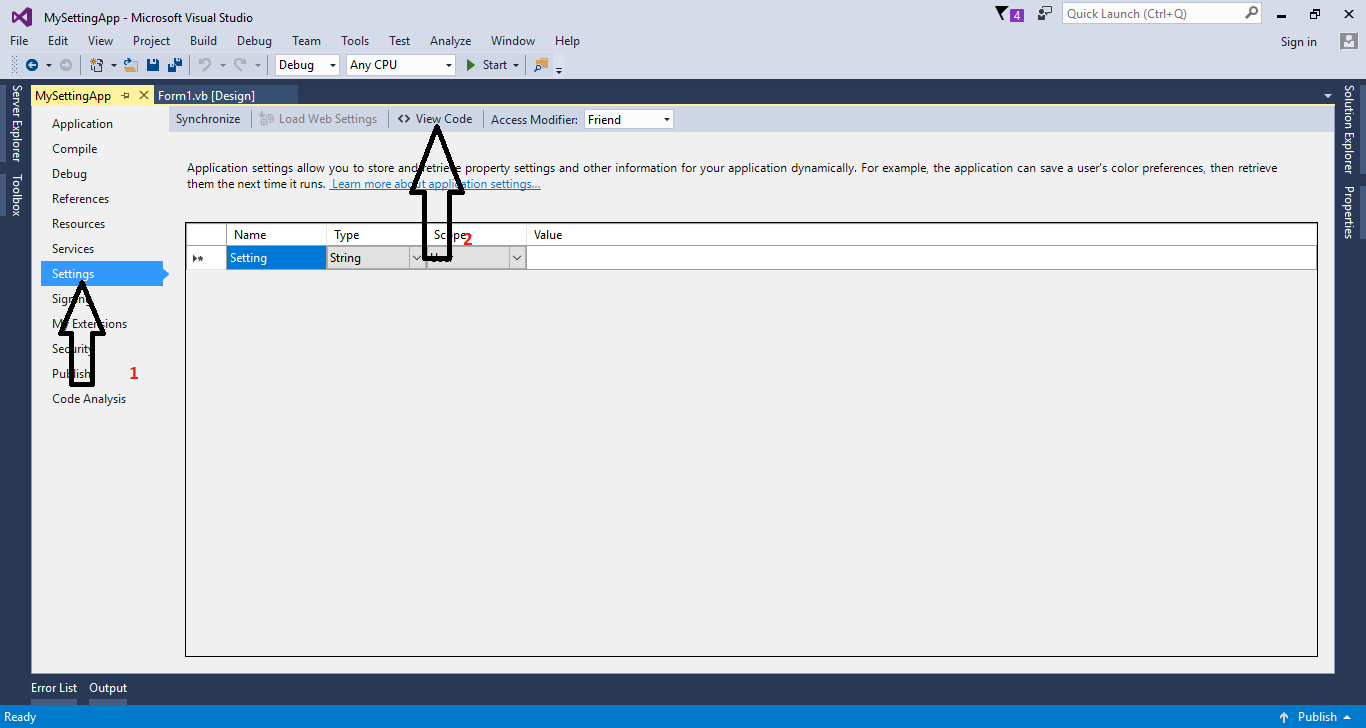This screenshot has height=728, width=1366.
Task: Open the Edit menu
Action: [x=58, y=41]
